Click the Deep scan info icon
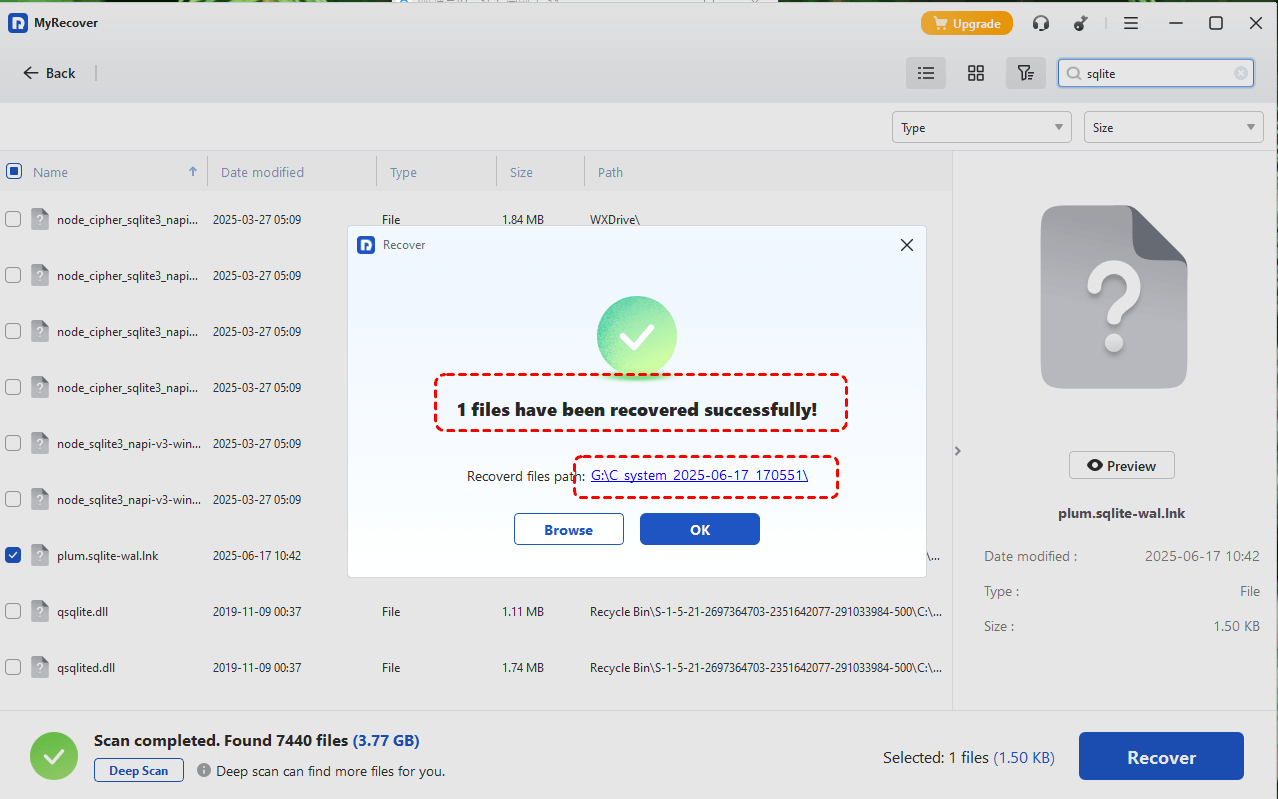Viewport: 1278px width, 799px height. click(x=204, y=770)
